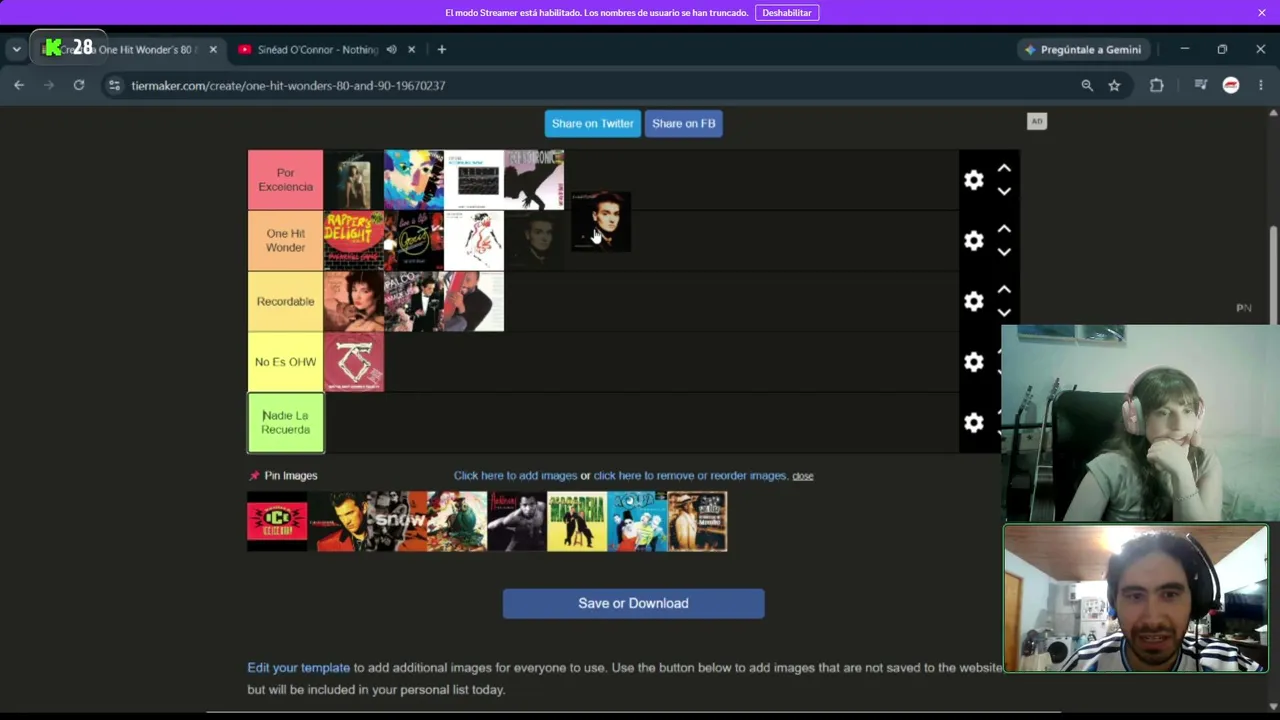The width and height of the screenshot is (1280, 720).
Task: Pick the Falco cover in Recordable row
Action: click(x=414, y=301)
